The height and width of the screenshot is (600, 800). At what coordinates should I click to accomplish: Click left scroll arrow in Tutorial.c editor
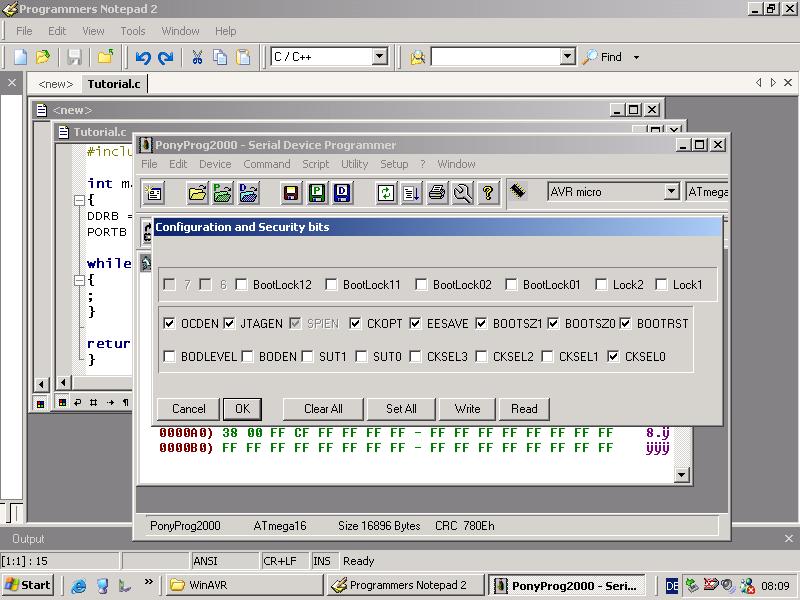pos(63,382)
